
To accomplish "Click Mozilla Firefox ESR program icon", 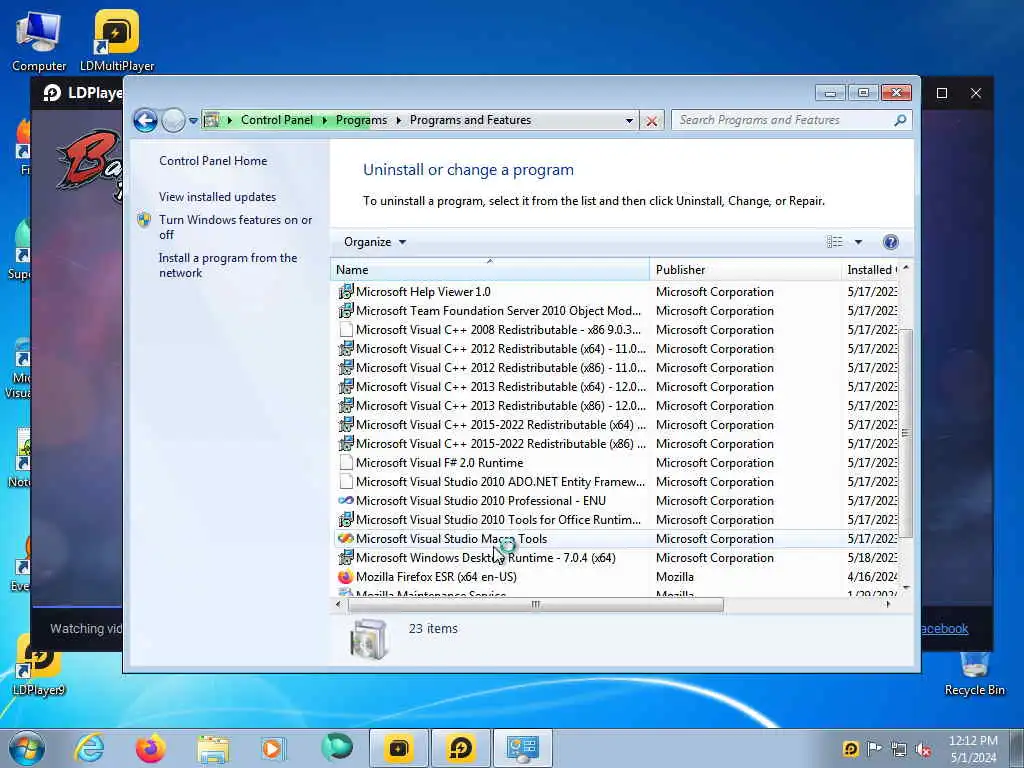I will pos(345,577).
